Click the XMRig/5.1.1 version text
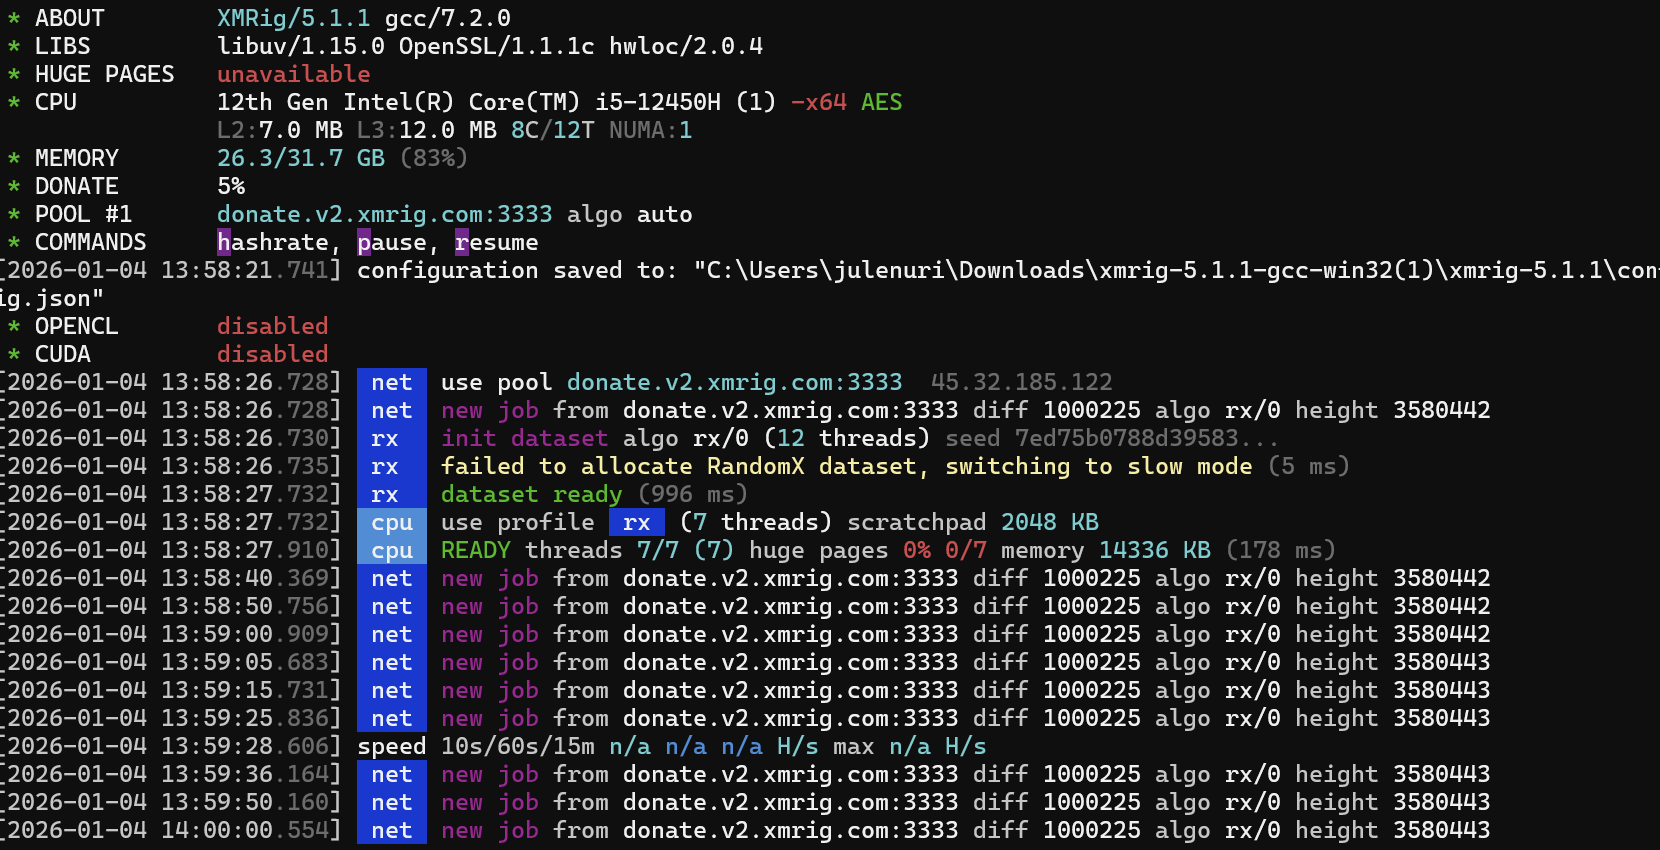 293,19
